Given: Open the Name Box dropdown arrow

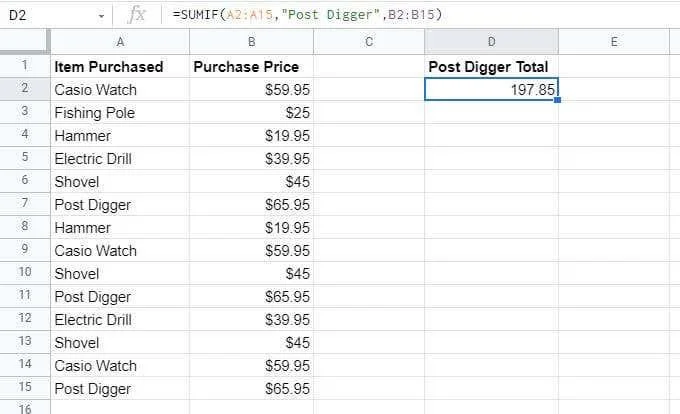Looking at the screenshot, I should [101, 16].
